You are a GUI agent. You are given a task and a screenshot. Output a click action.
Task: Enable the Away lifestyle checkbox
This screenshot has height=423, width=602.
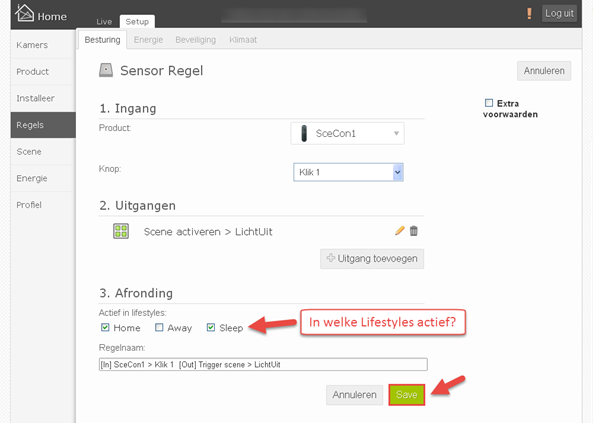pos(159,327)
